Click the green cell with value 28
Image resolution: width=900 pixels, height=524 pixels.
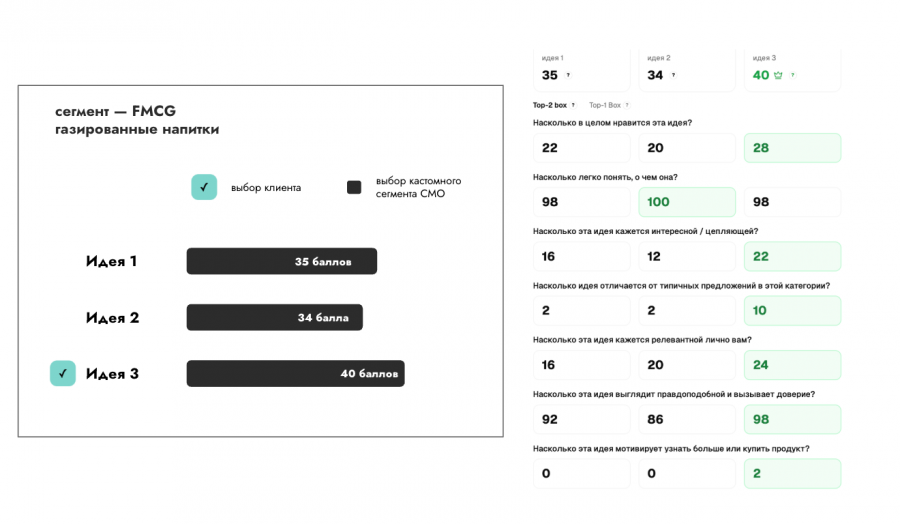tap(792, 148)
